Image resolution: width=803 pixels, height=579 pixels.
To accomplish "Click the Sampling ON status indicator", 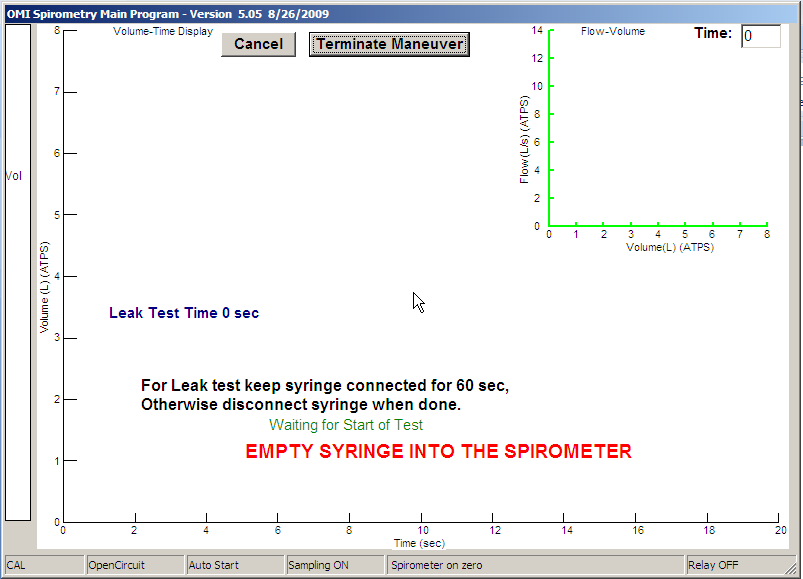I will [x=335, y=565].
